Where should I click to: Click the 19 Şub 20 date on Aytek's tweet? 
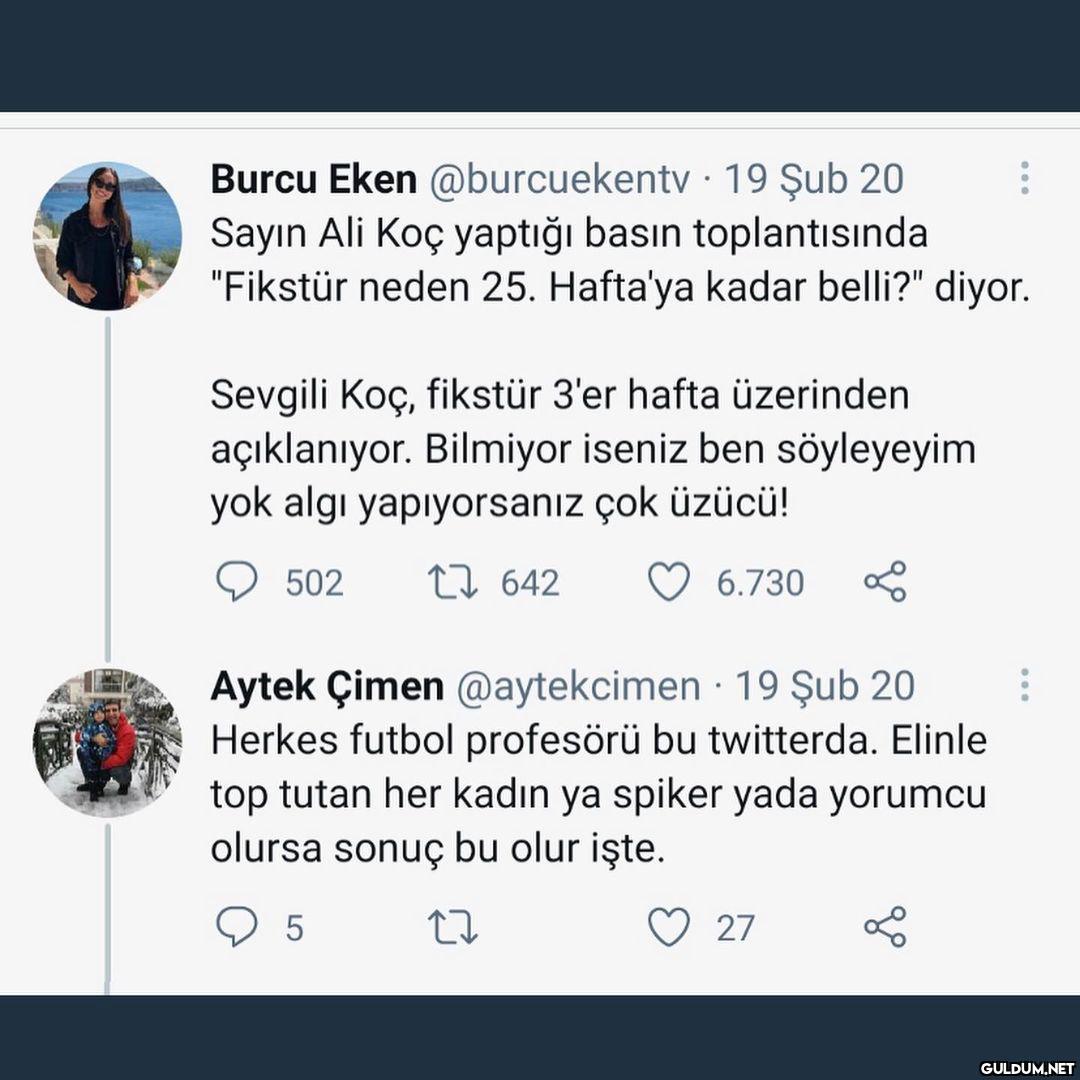[x=825, y=686]
